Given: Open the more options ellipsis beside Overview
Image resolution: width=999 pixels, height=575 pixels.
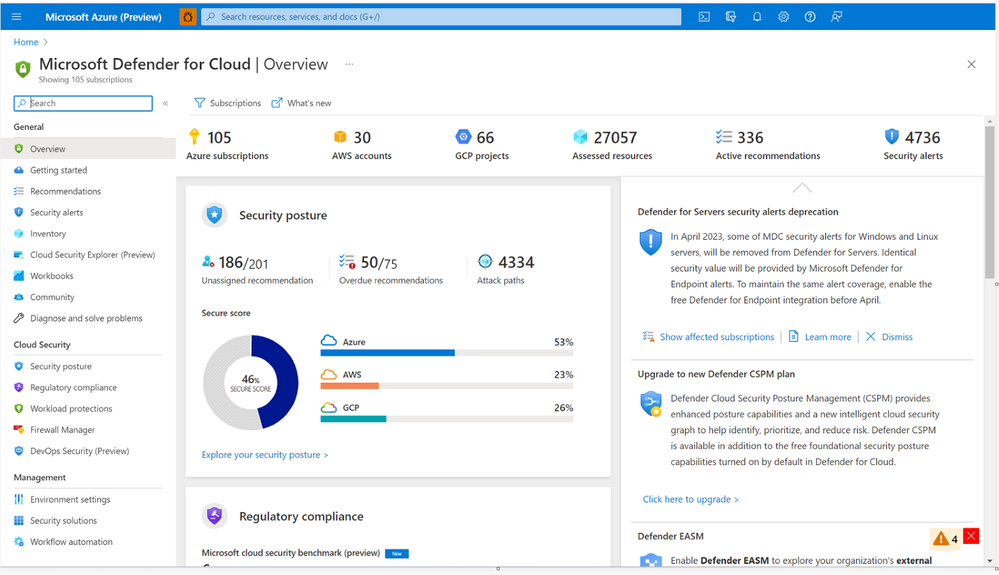Looking at the screenshot, I should (x=349, y=64).
